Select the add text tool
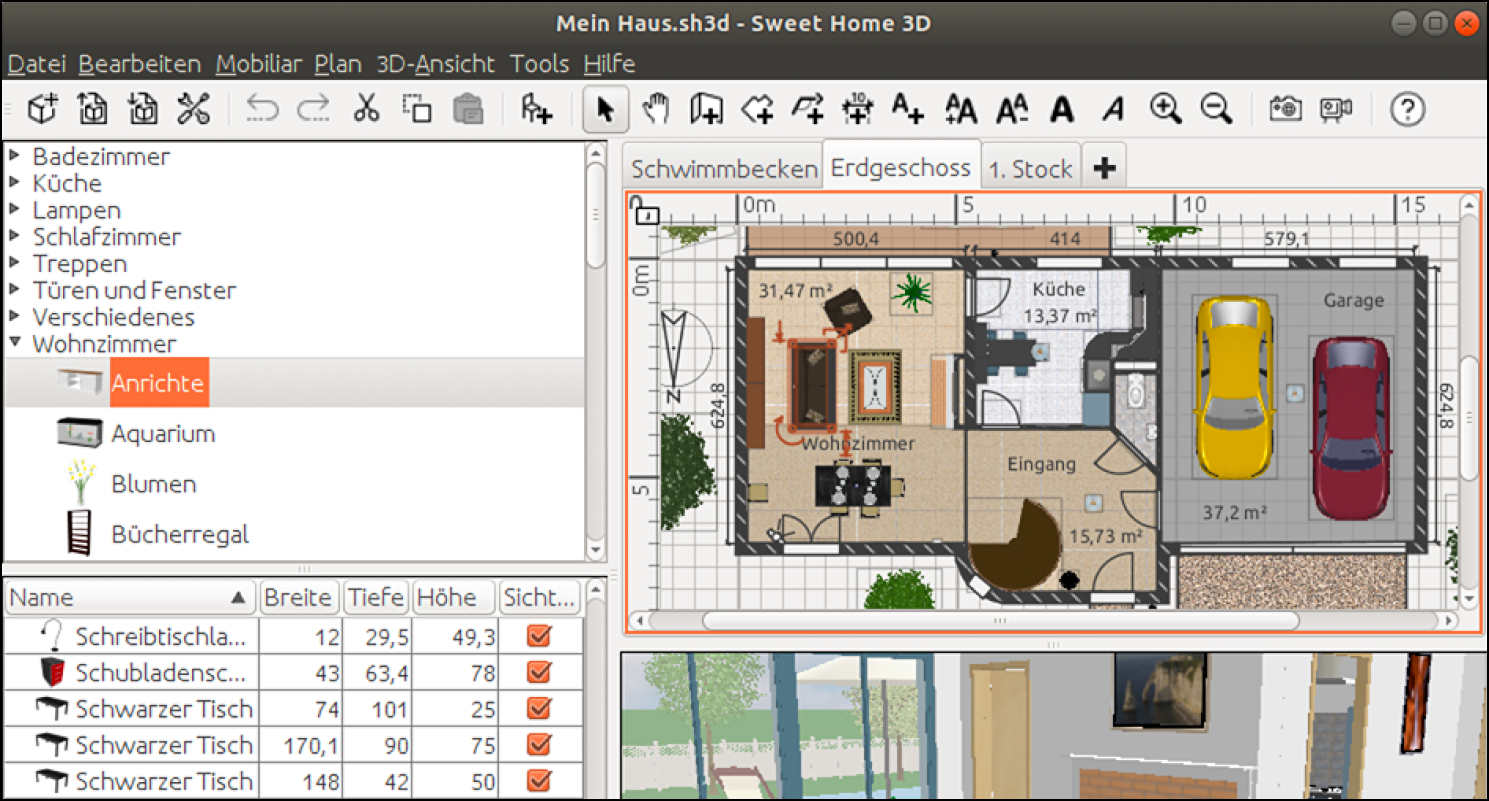This screenshot has width=1489, height=801. pos(908,110)
